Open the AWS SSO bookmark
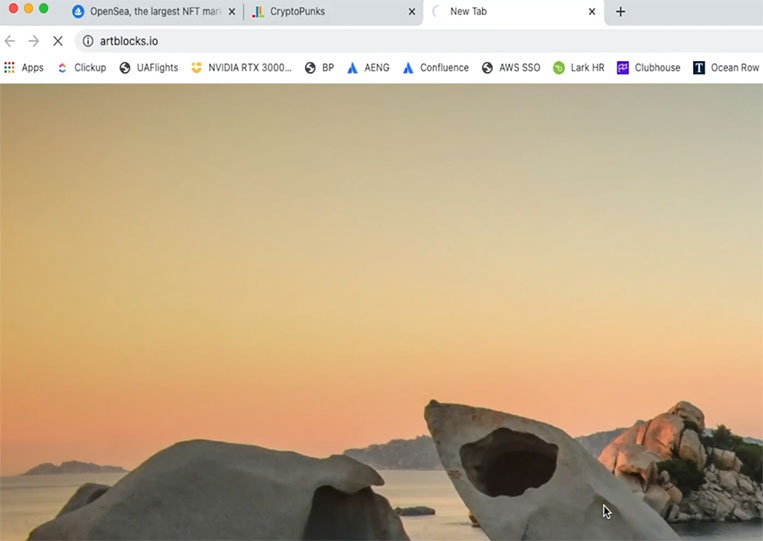763x541 pixels. tap(511, 68)
